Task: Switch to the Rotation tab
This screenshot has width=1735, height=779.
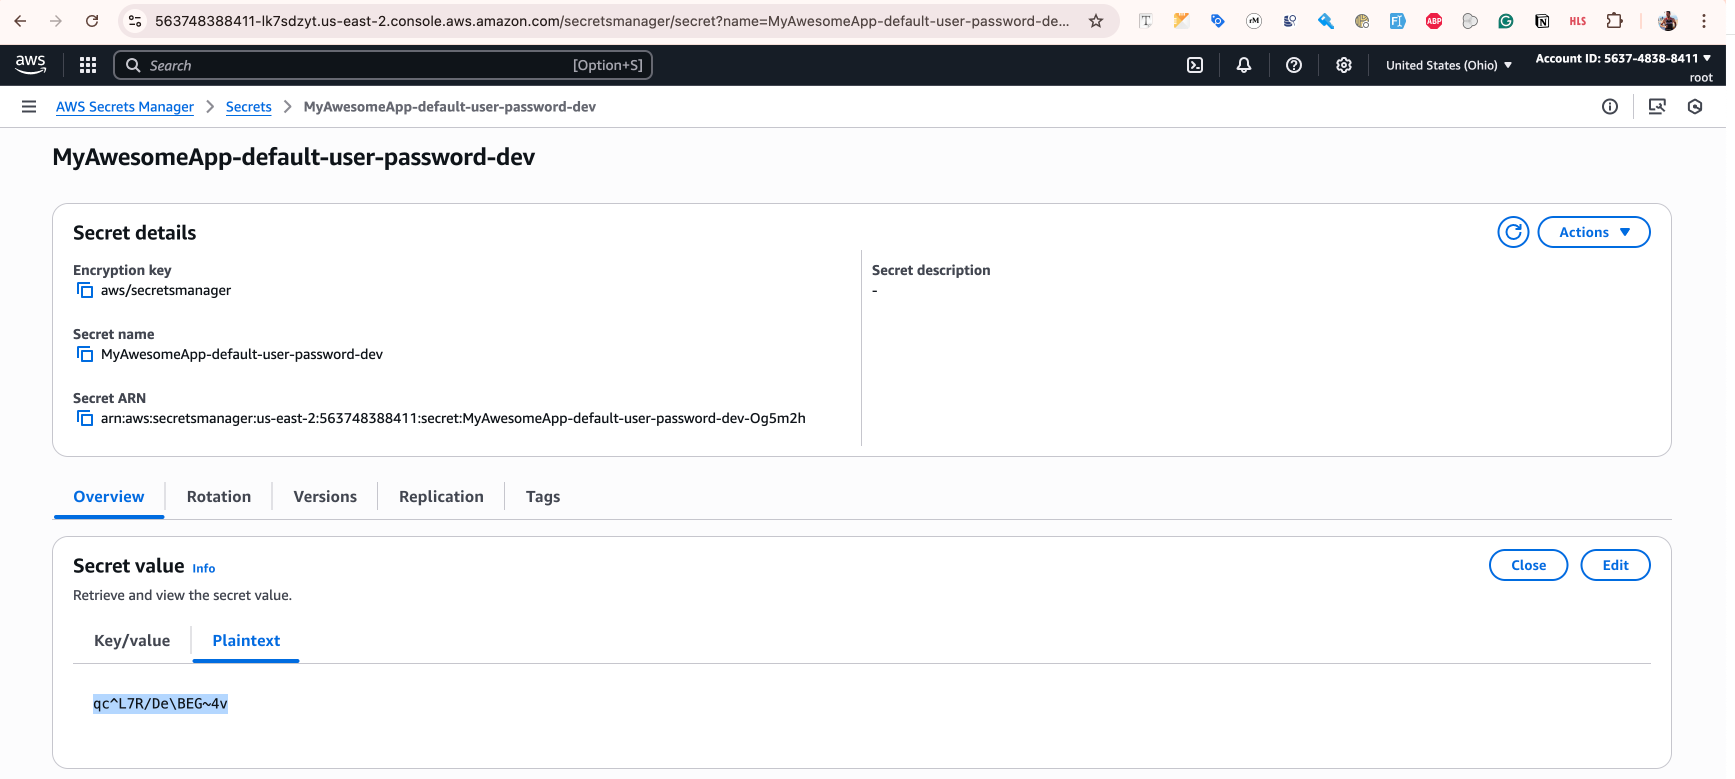Action: (x=219, y=497)
